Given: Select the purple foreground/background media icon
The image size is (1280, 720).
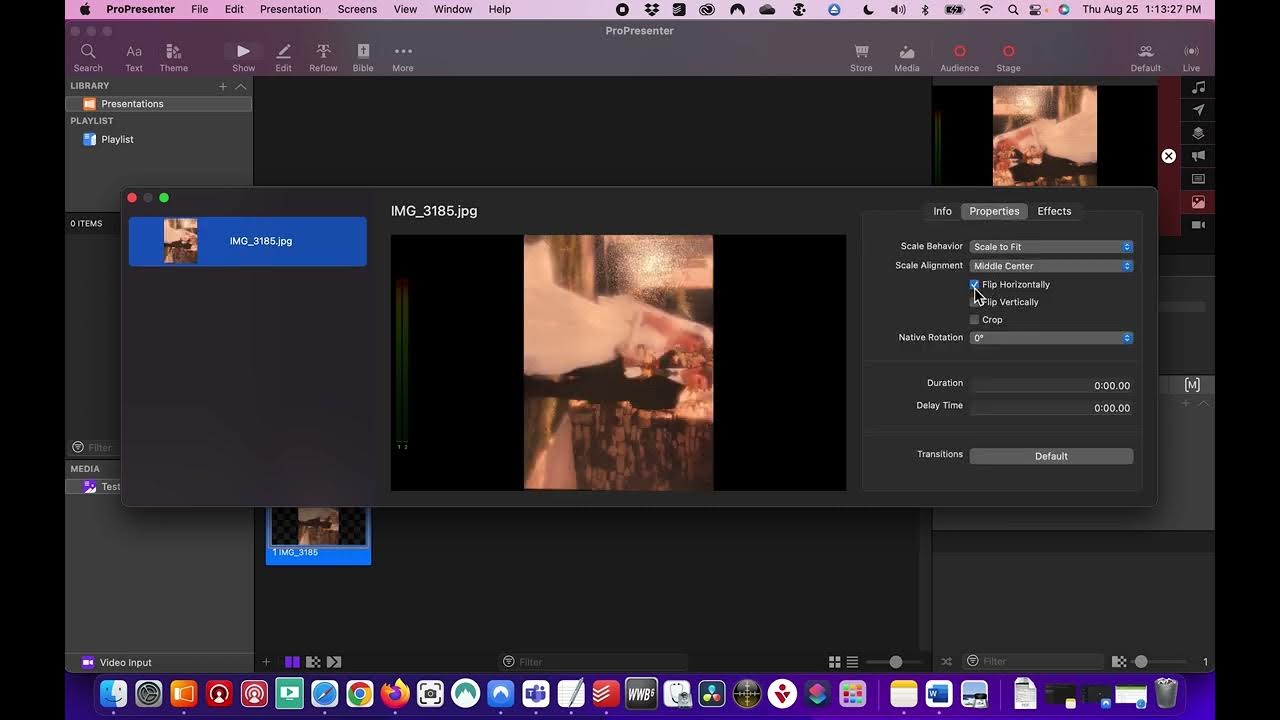Looking at the screenshot, I should (x=292, y=662).
